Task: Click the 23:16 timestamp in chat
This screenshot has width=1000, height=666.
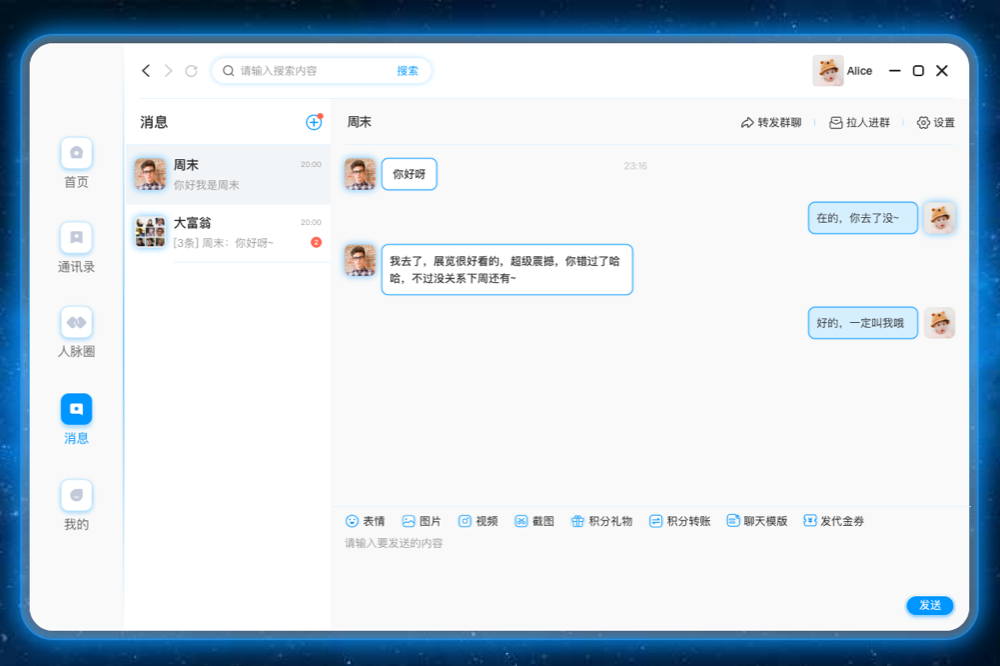Action: coord(635,166)
